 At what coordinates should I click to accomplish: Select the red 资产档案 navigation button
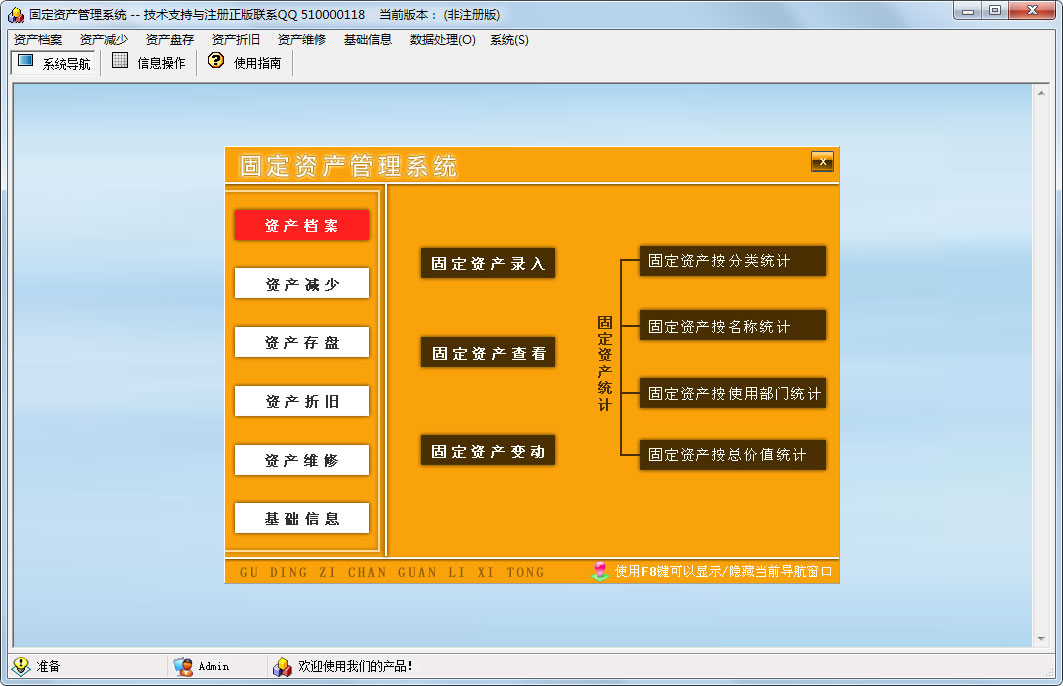(x=302, y=225)
